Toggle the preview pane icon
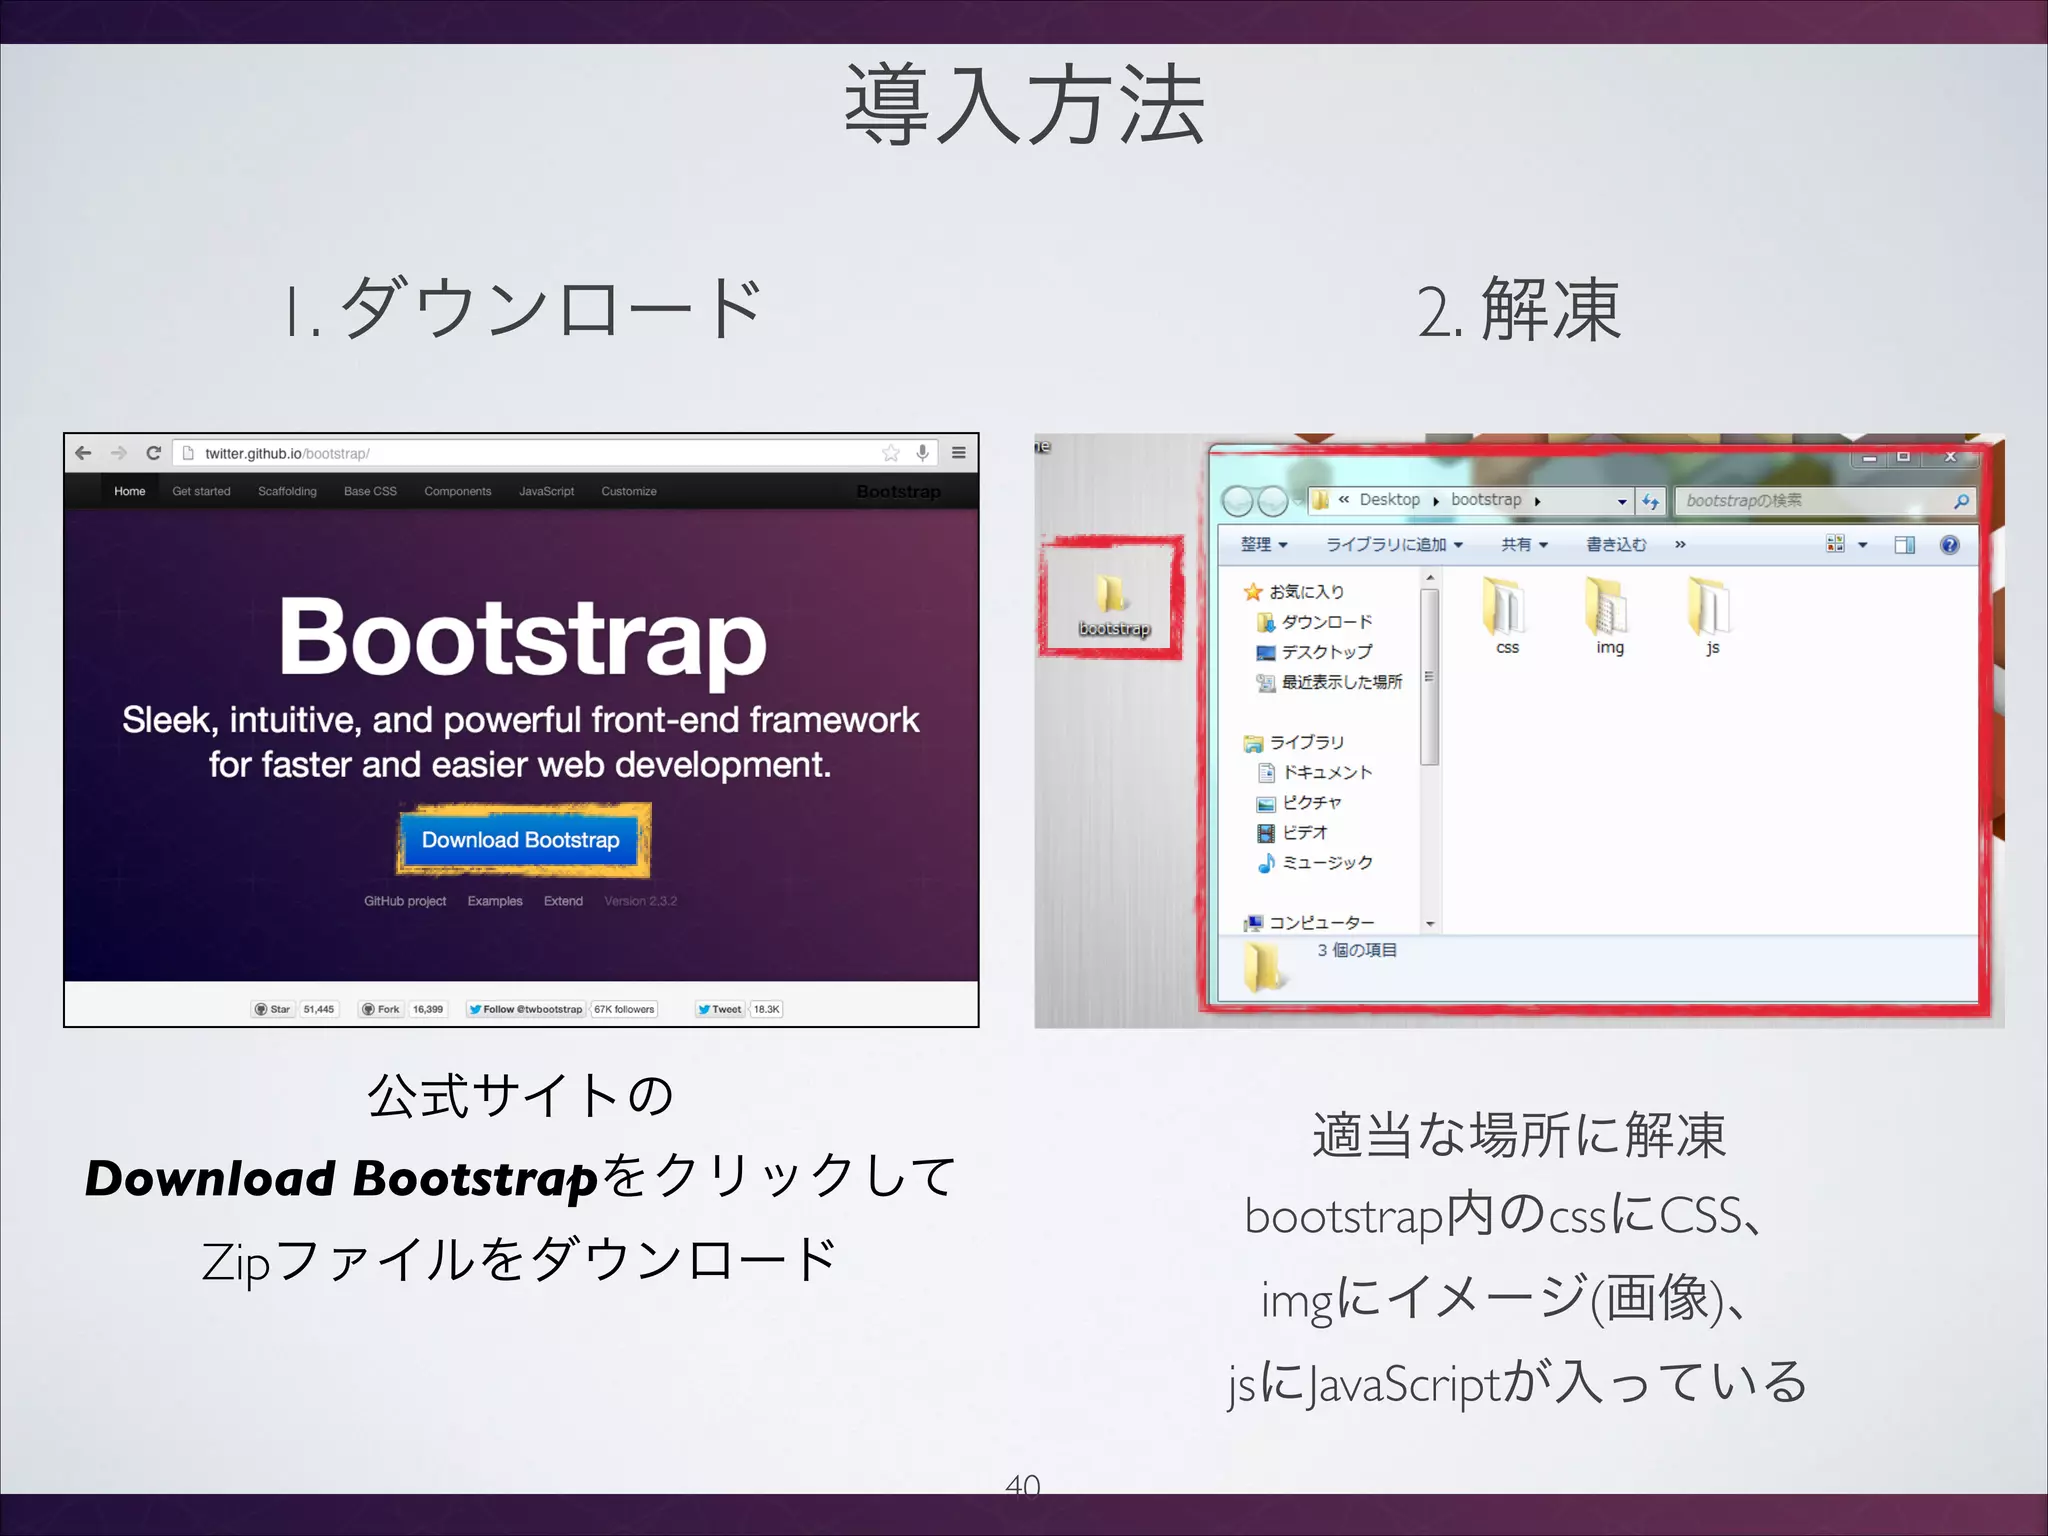Image resolution: width=2048 pixels, height=1536 pixels. pyautogui.click(x=1904, y=545)
